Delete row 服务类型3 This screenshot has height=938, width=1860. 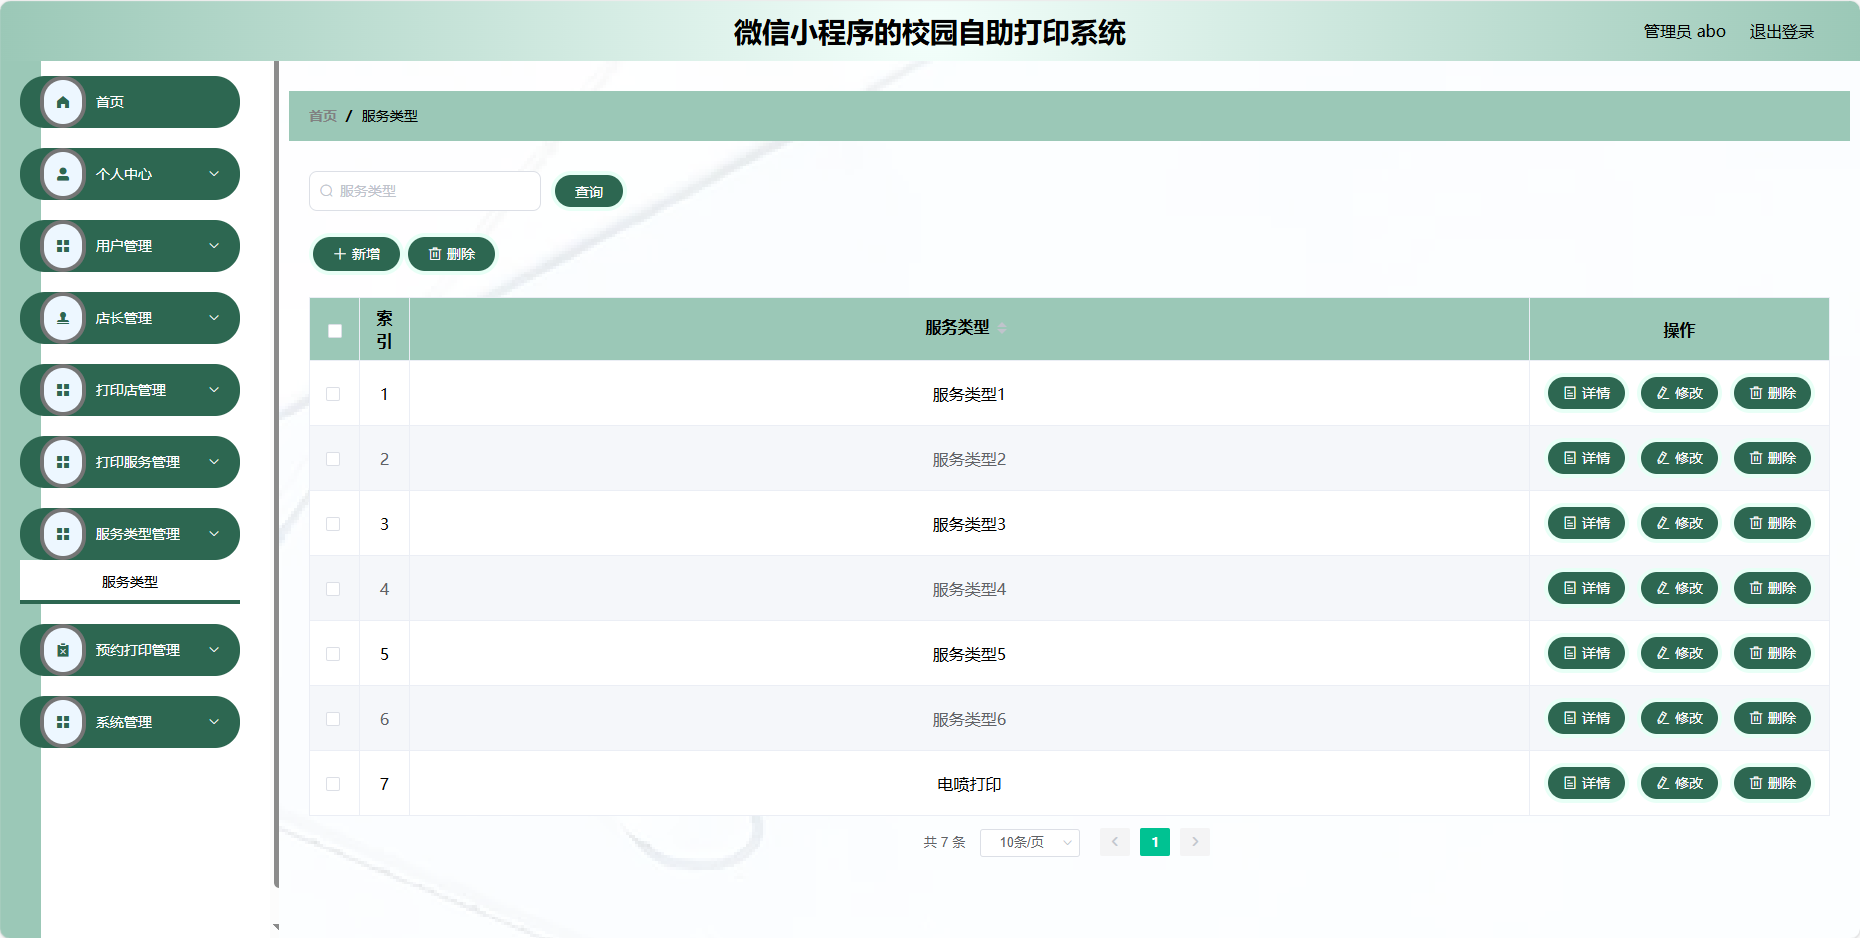[1772, 523]
